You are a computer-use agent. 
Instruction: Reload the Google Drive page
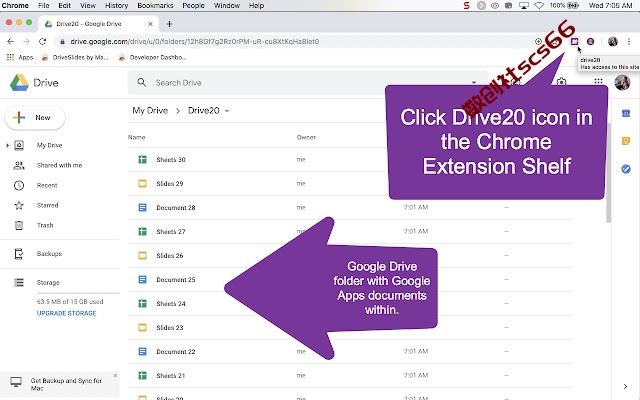(42, 41)
